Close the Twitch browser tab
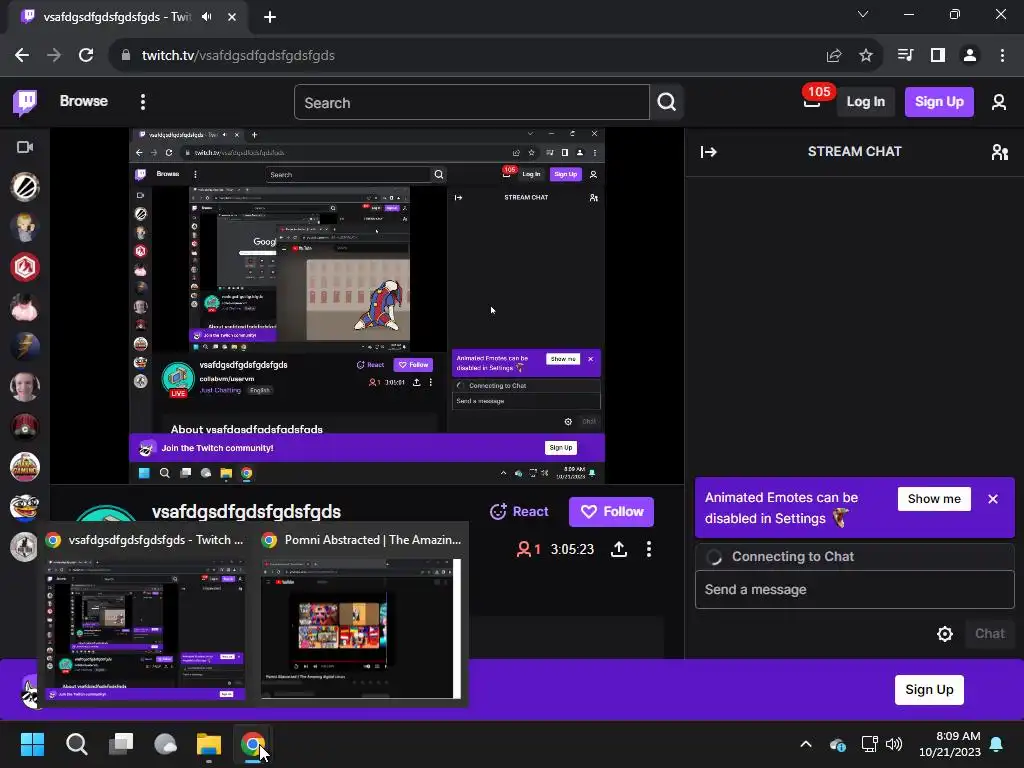 coord(232,17)
